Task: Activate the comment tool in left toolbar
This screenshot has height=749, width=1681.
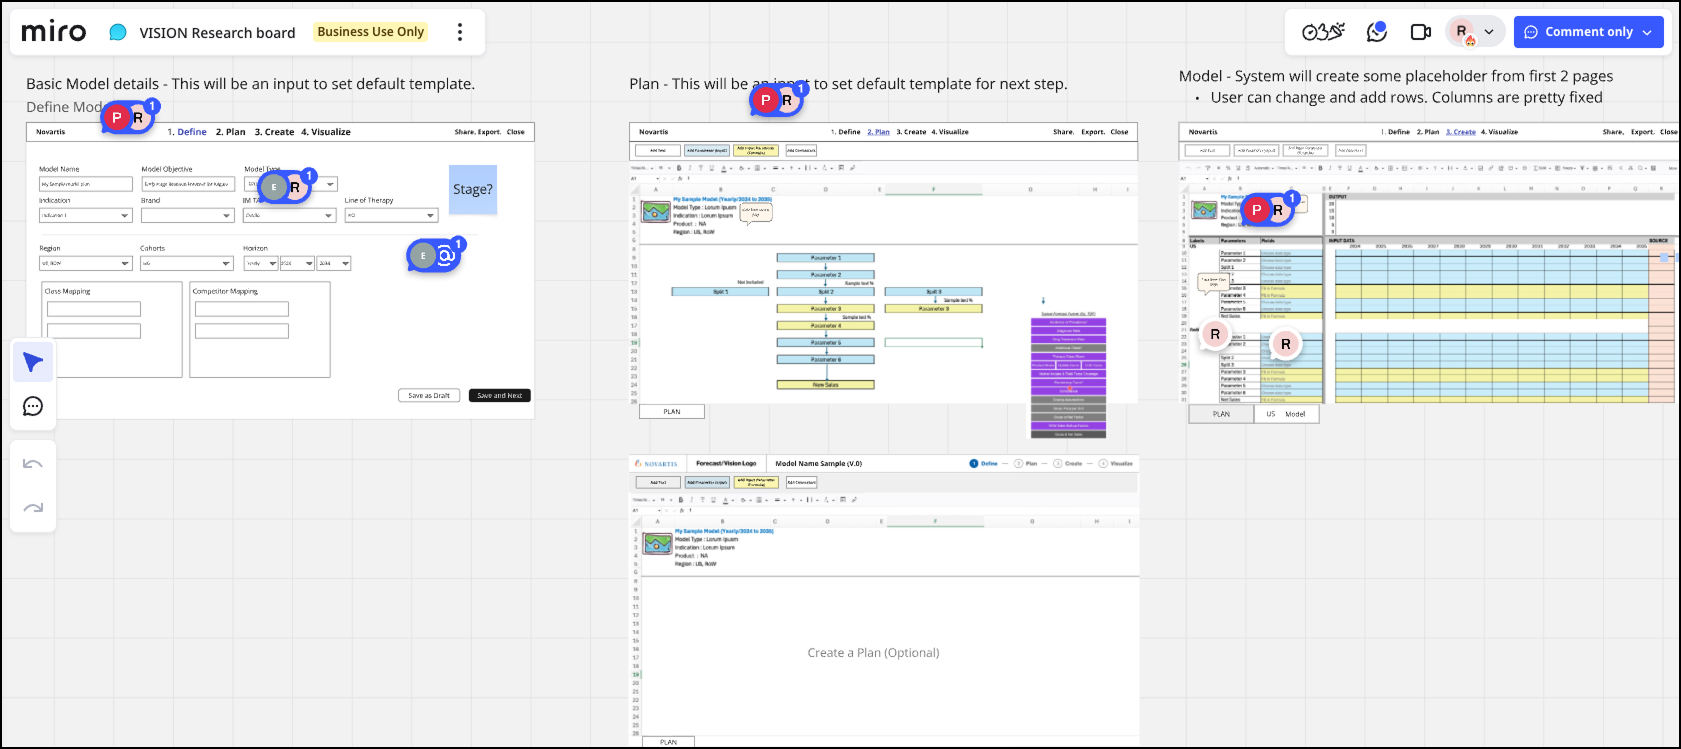Action: point(33,406)
